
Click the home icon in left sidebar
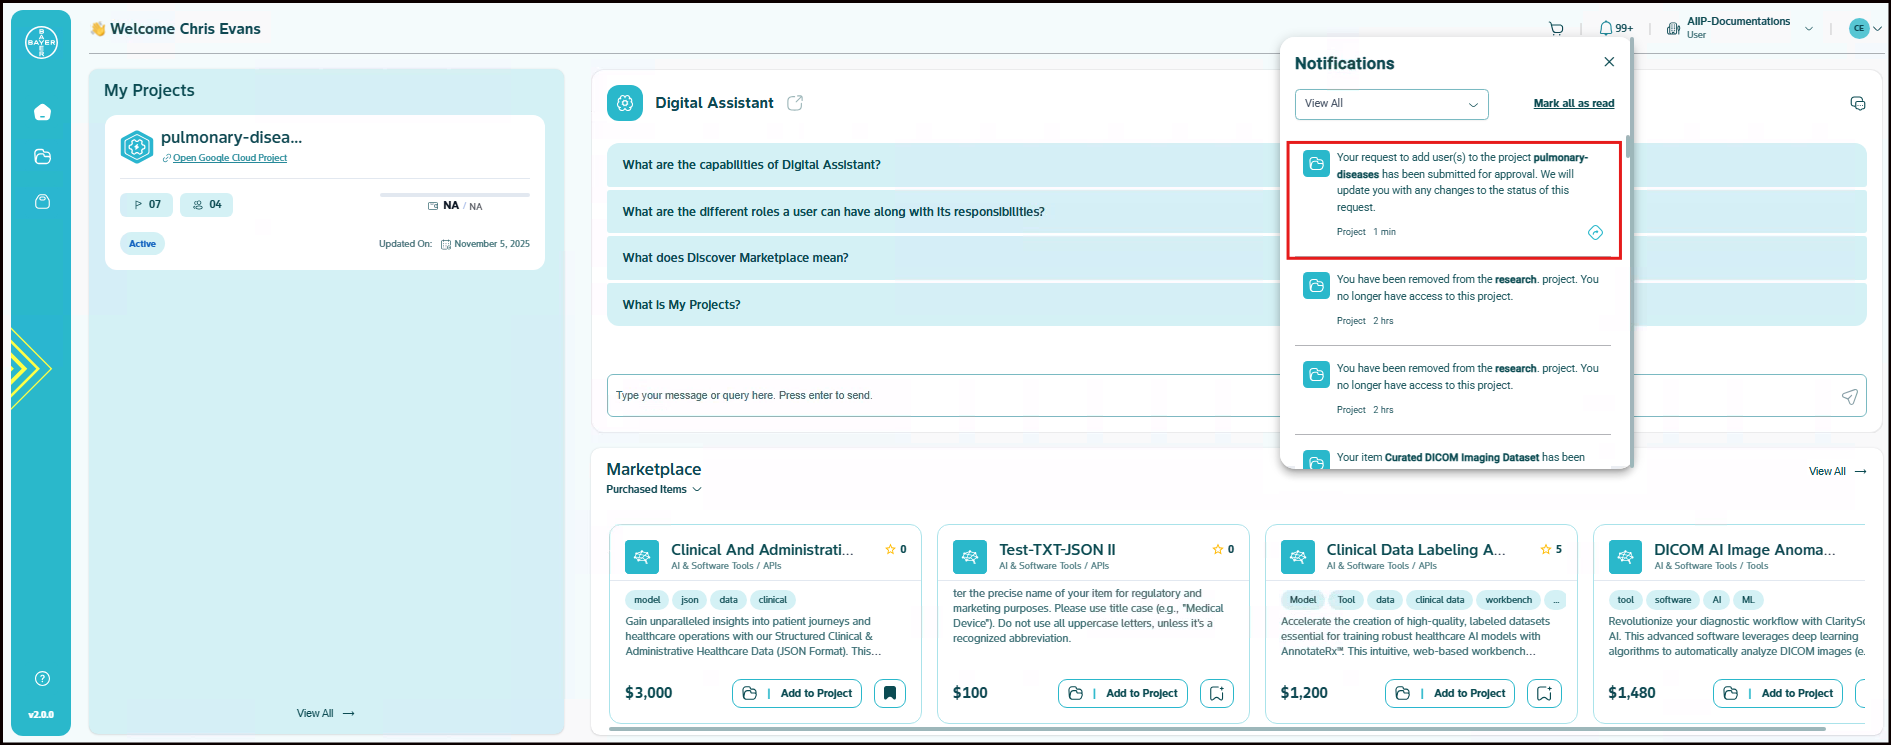[42, 112]
